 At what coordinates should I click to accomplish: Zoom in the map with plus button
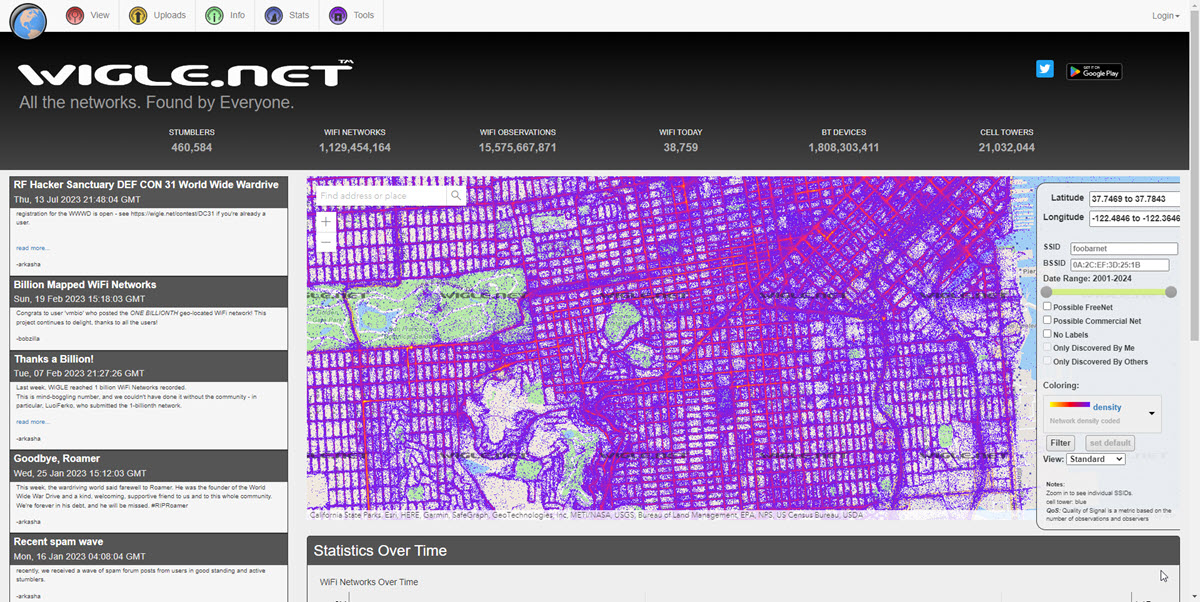click(326, 222)
